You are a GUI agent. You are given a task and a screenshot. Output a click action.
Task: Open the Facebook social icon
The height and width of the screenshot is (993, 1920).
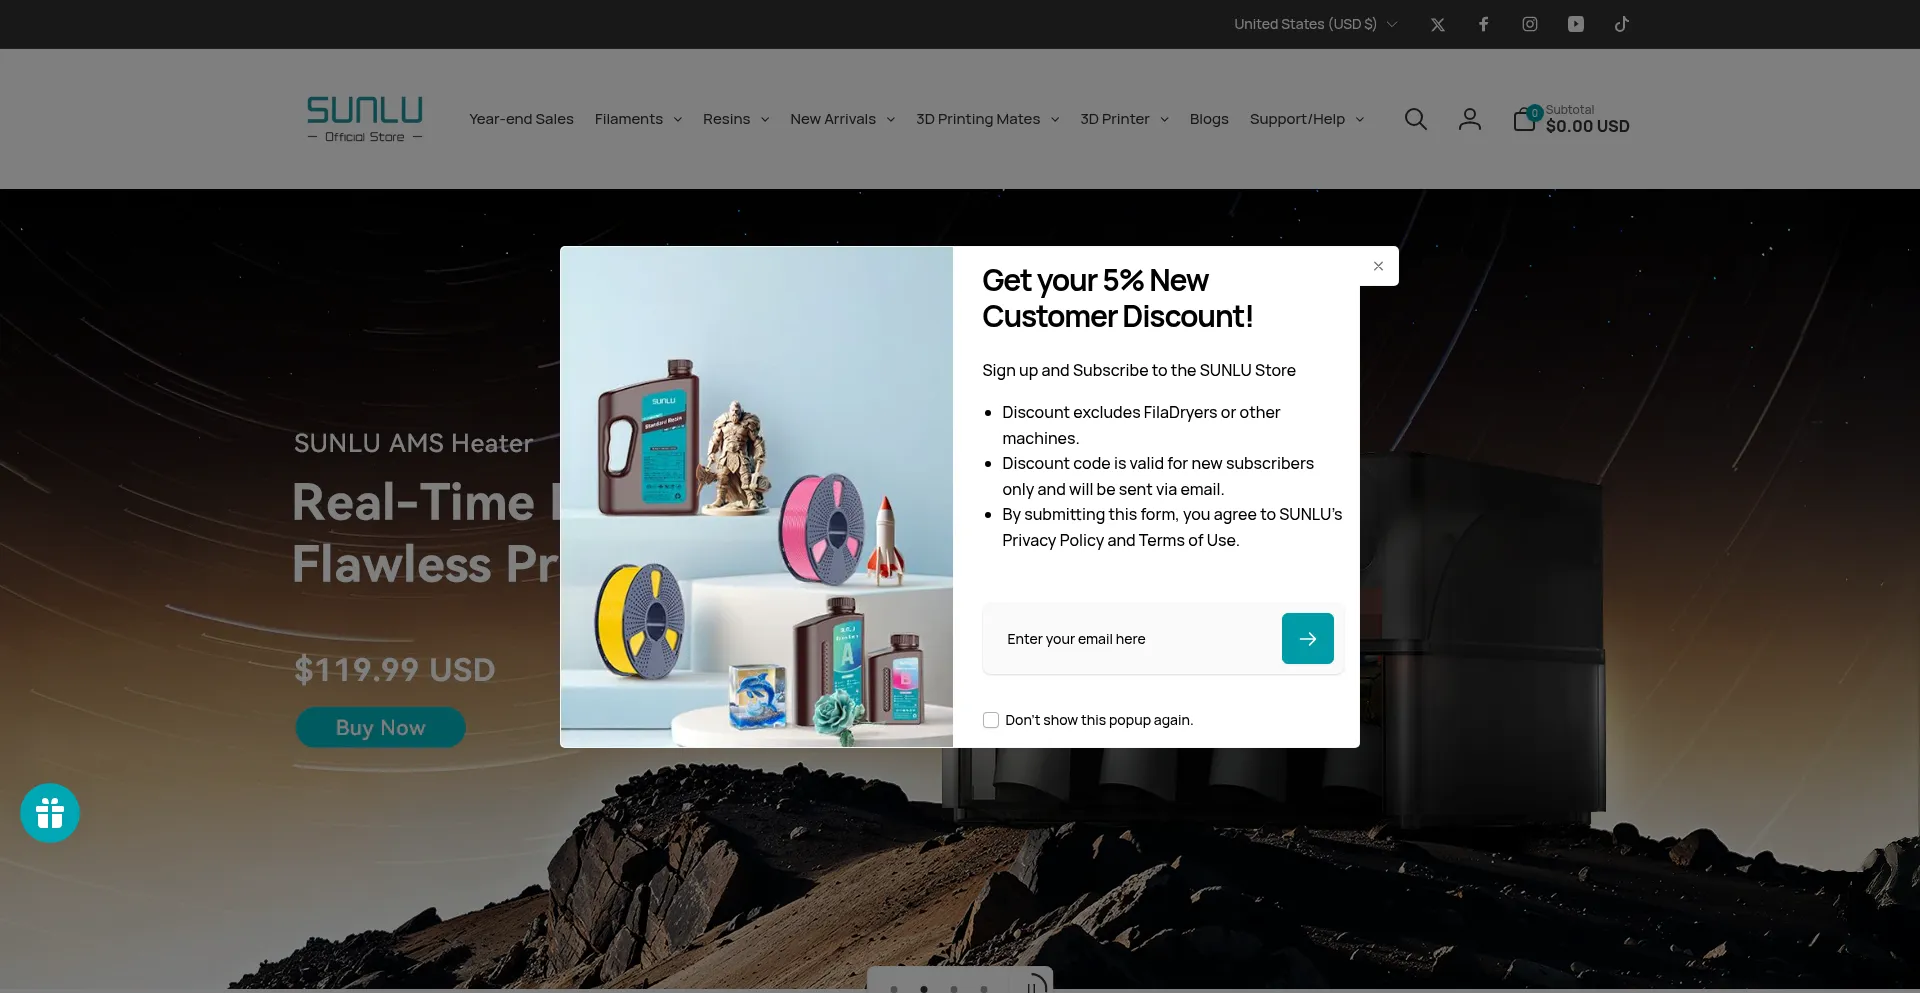[1483, 24]
